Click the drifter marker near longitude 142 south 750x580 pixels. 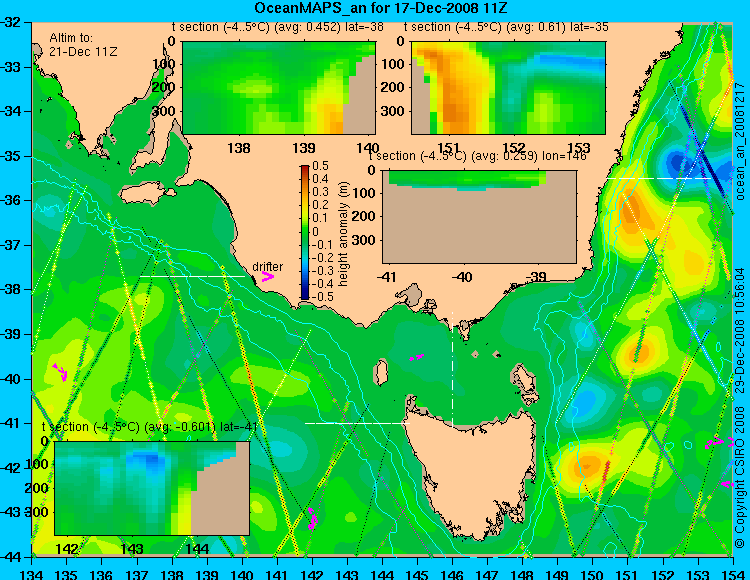point(312,518)
